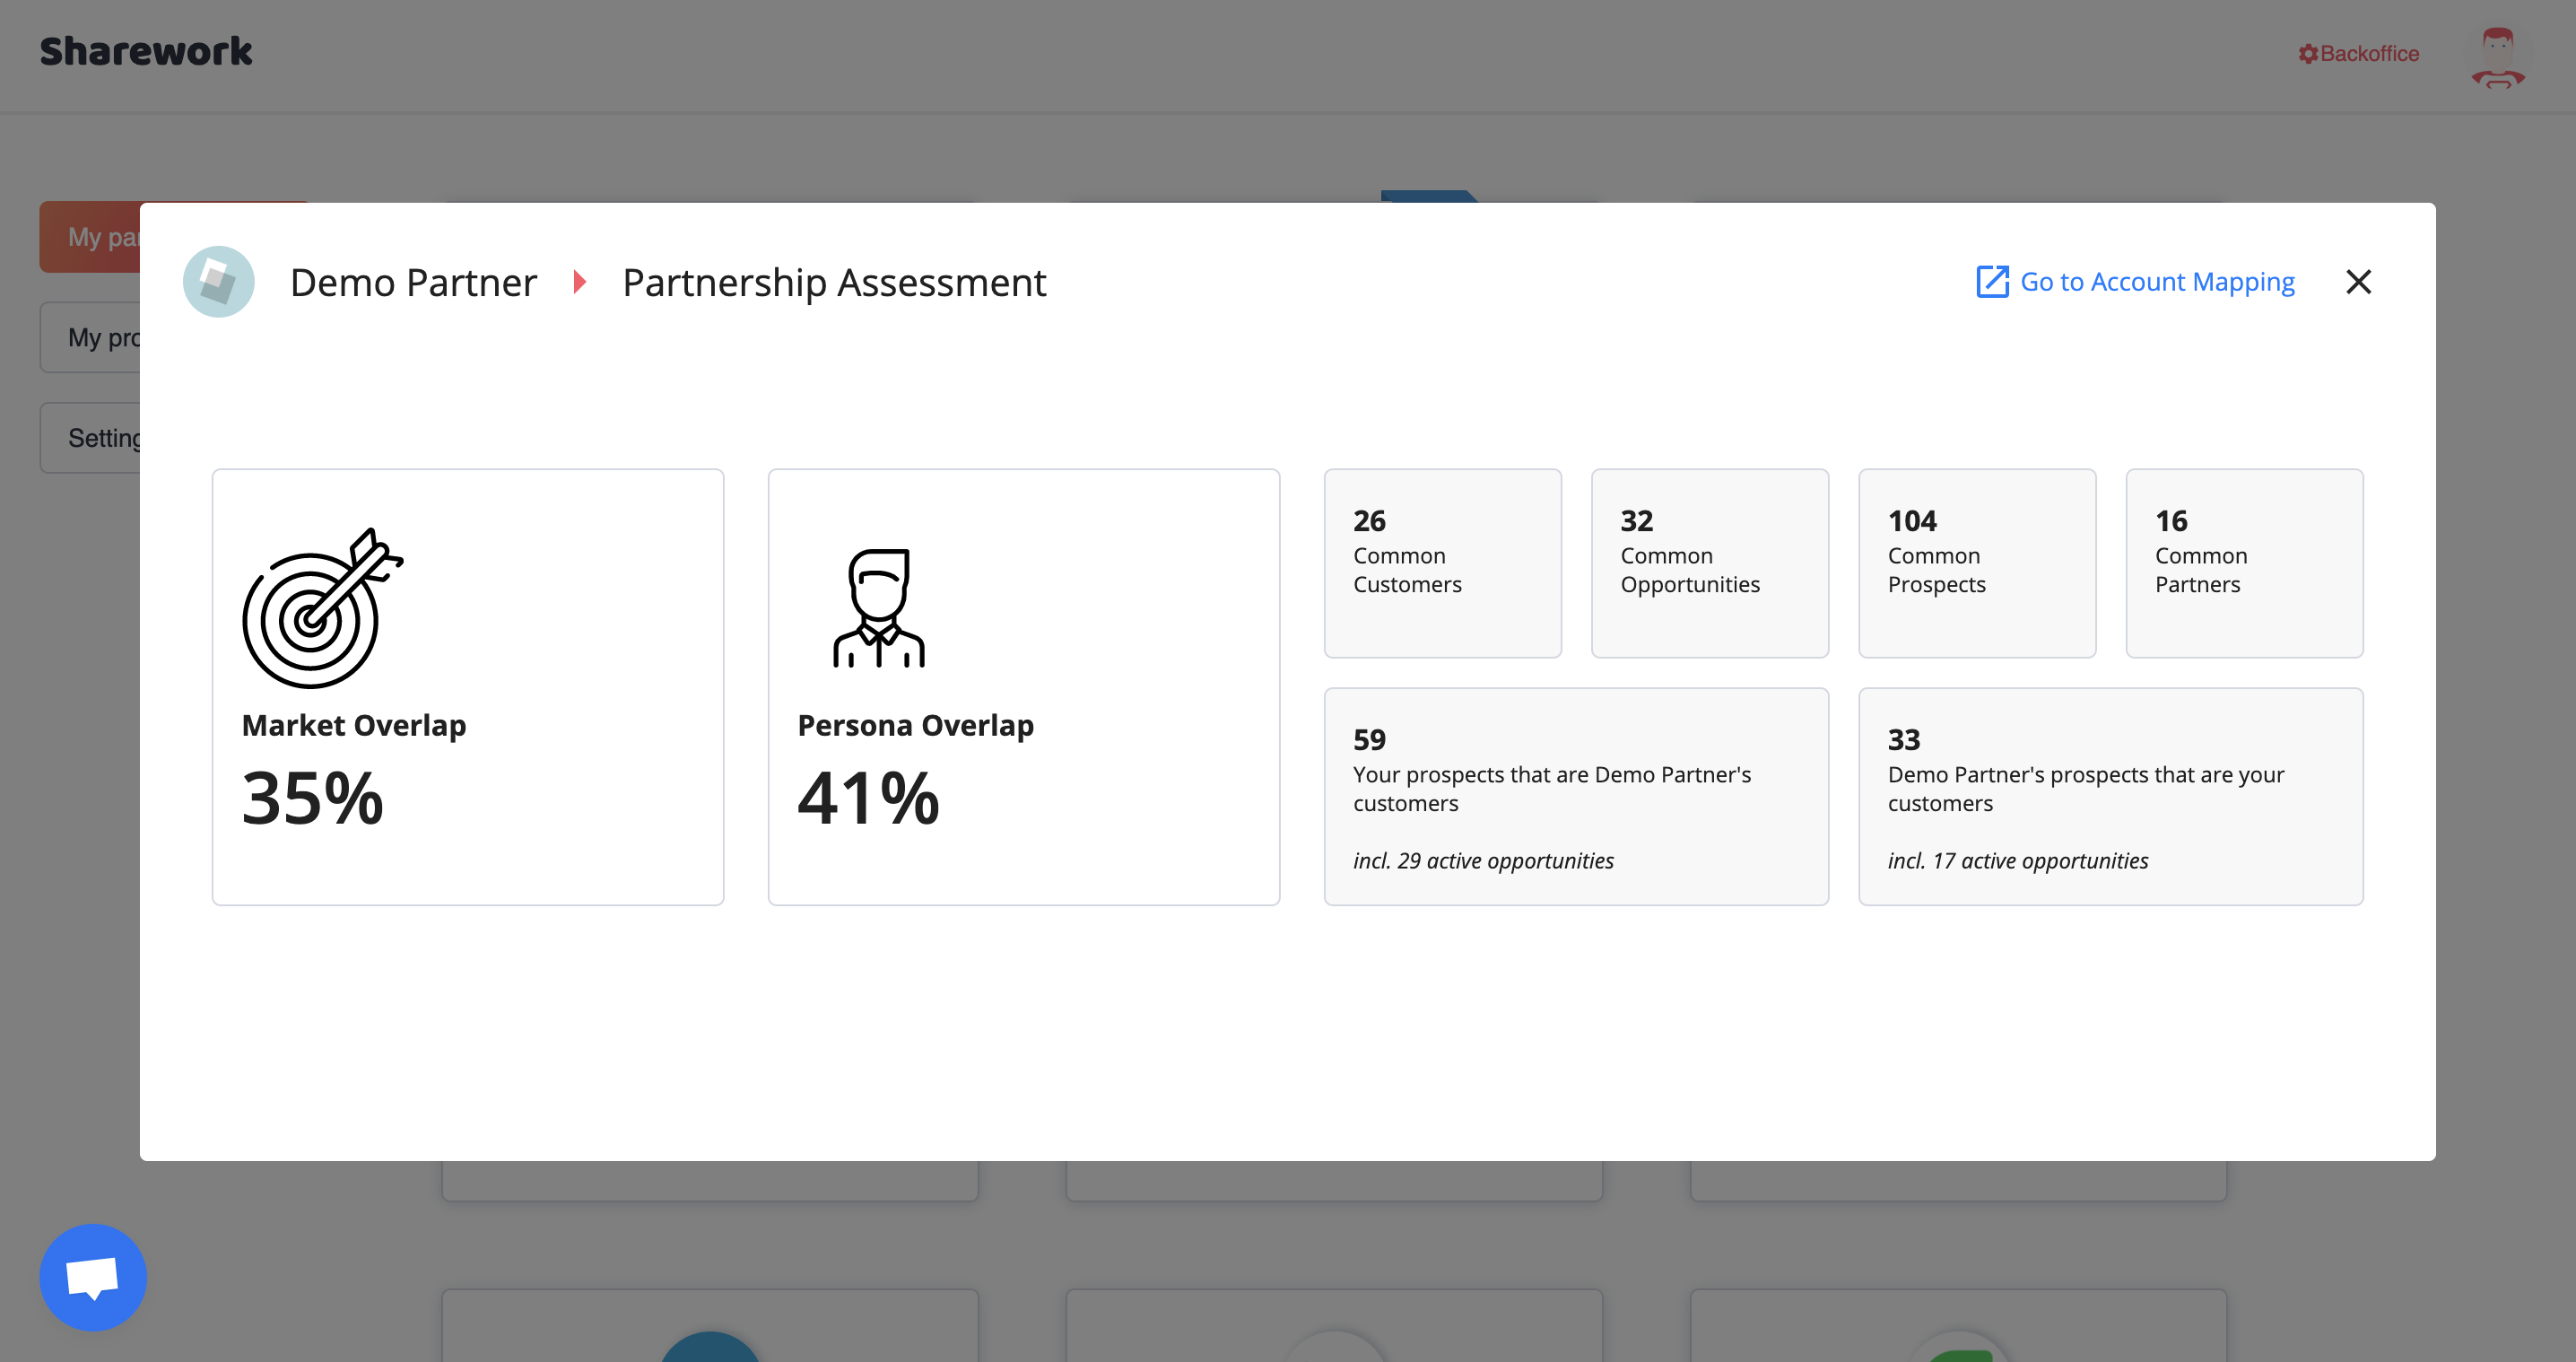
Task: Click the Market Overlap label
Action: coord(354,725)
